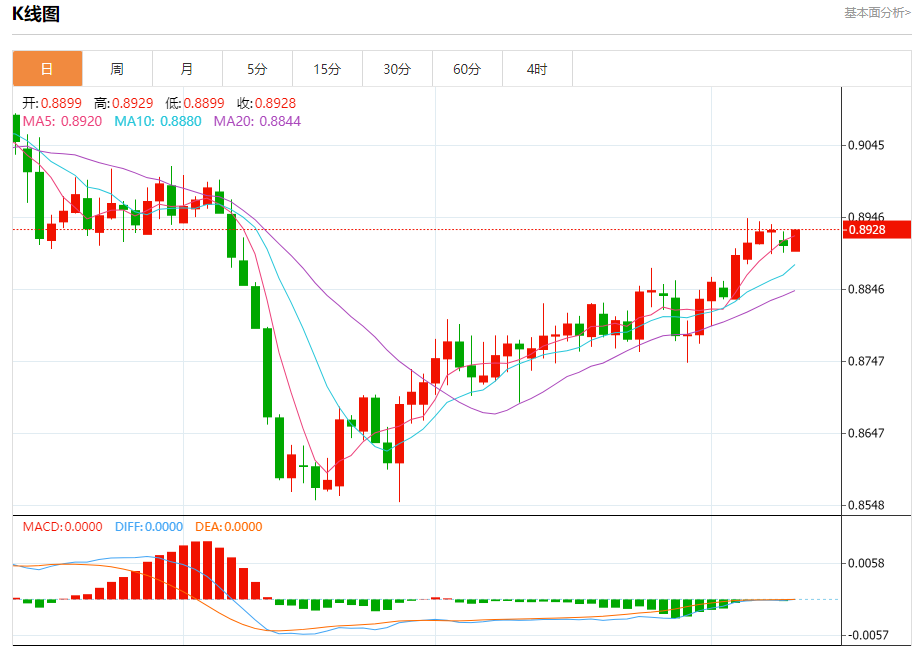
Task: Click the 0.0058 MACD axis label
Action: click(866, 563)
